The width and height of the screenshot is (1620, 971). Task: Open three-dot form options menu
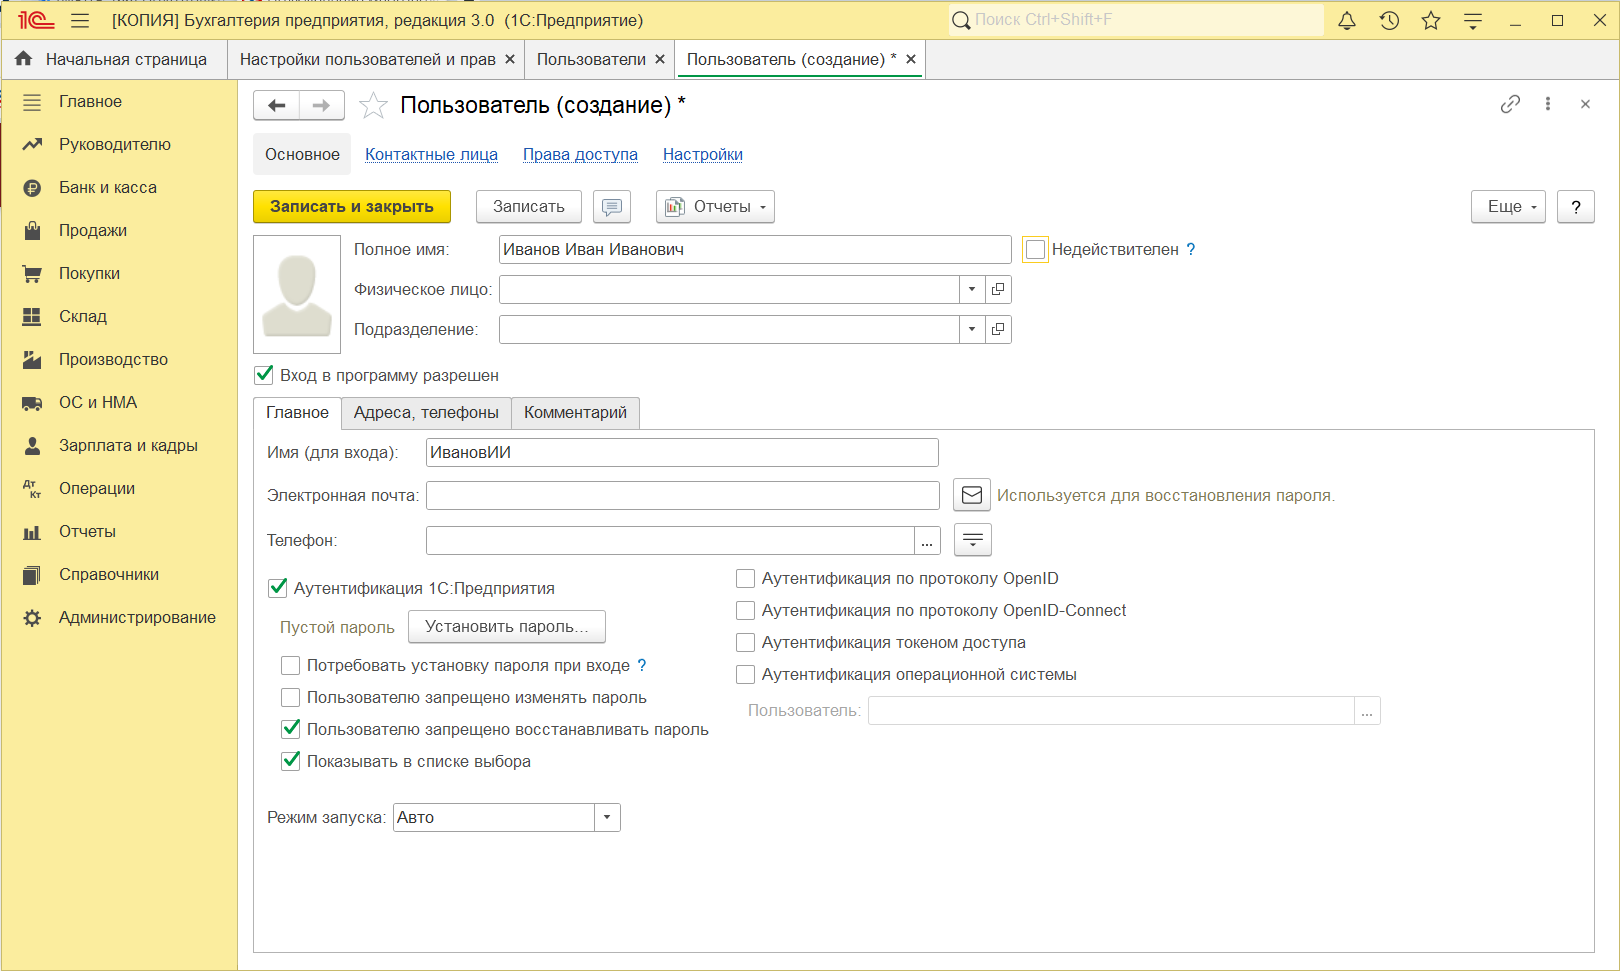(1548, 104)
